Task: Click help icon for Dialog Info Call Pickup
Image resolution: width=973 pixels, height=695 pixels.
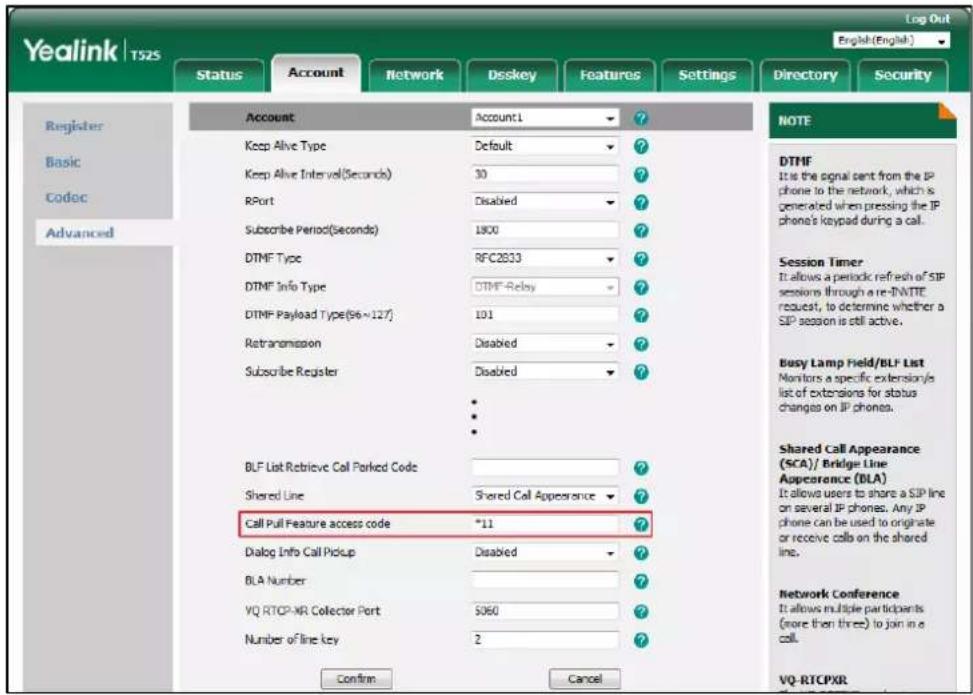Action: tap(642, 553)
